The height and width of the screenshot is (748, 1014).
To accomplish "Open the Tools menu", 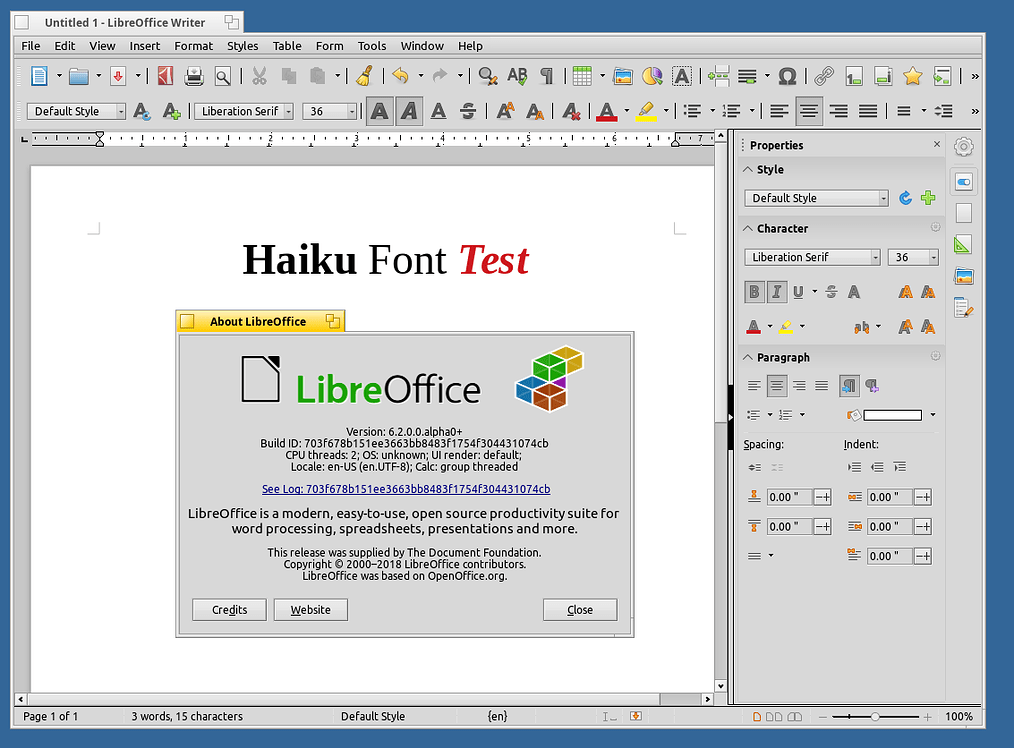I will pos(371,46).
